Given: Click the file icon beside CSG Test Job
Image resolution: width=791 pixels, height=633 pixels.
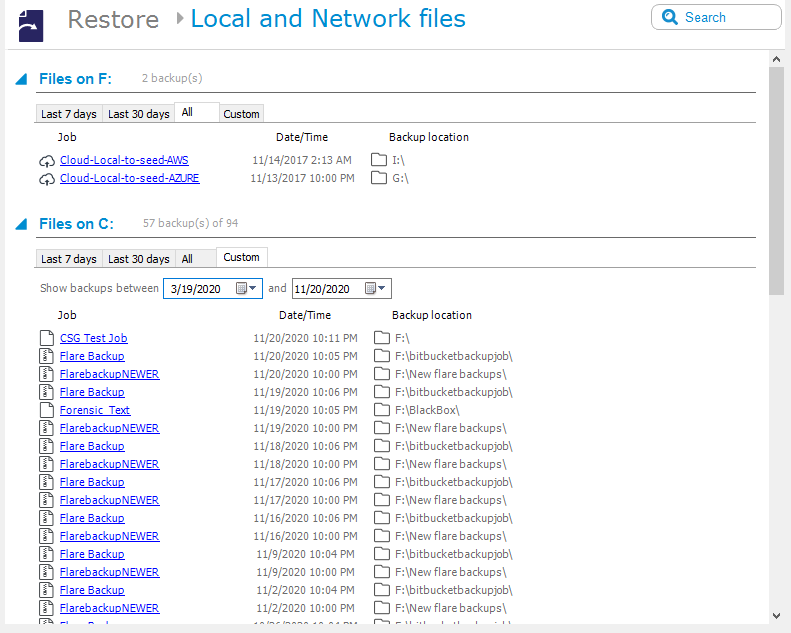Looking at the screenshot, I should click(x=46, y=338).
